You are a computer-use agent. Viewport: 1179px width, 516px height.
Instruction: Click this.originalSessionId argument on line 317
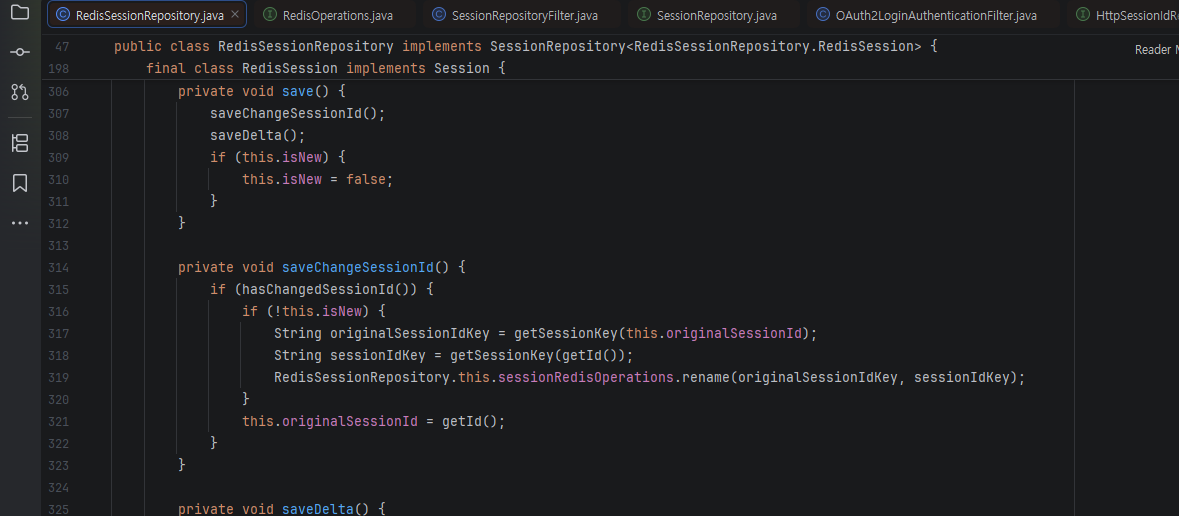(x=714, y=333)
